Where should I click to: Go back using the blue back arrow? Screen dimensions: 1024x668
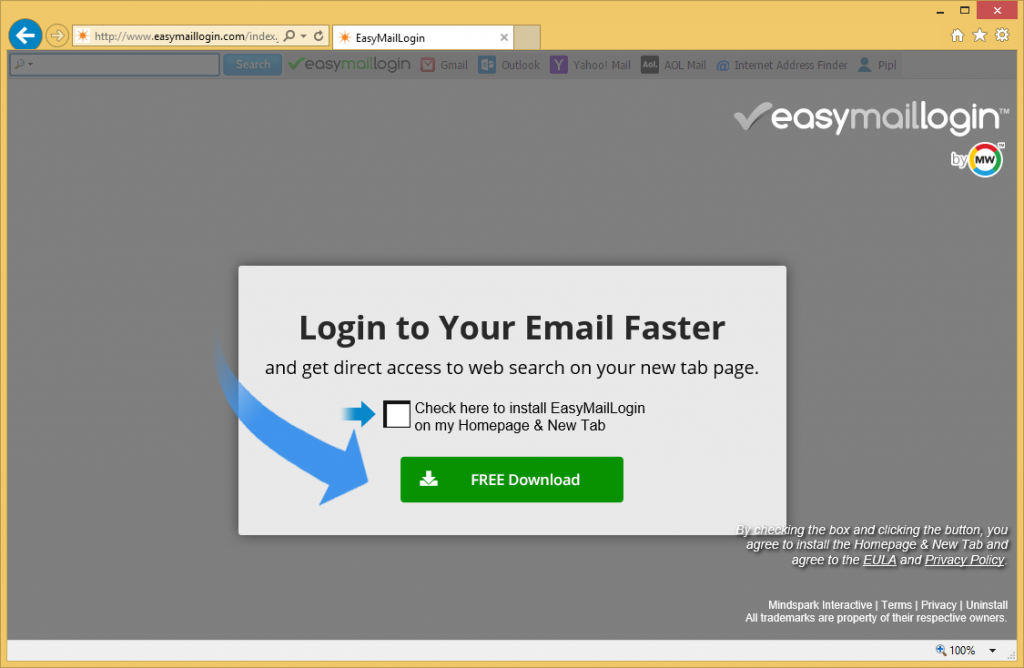(25, 35)
